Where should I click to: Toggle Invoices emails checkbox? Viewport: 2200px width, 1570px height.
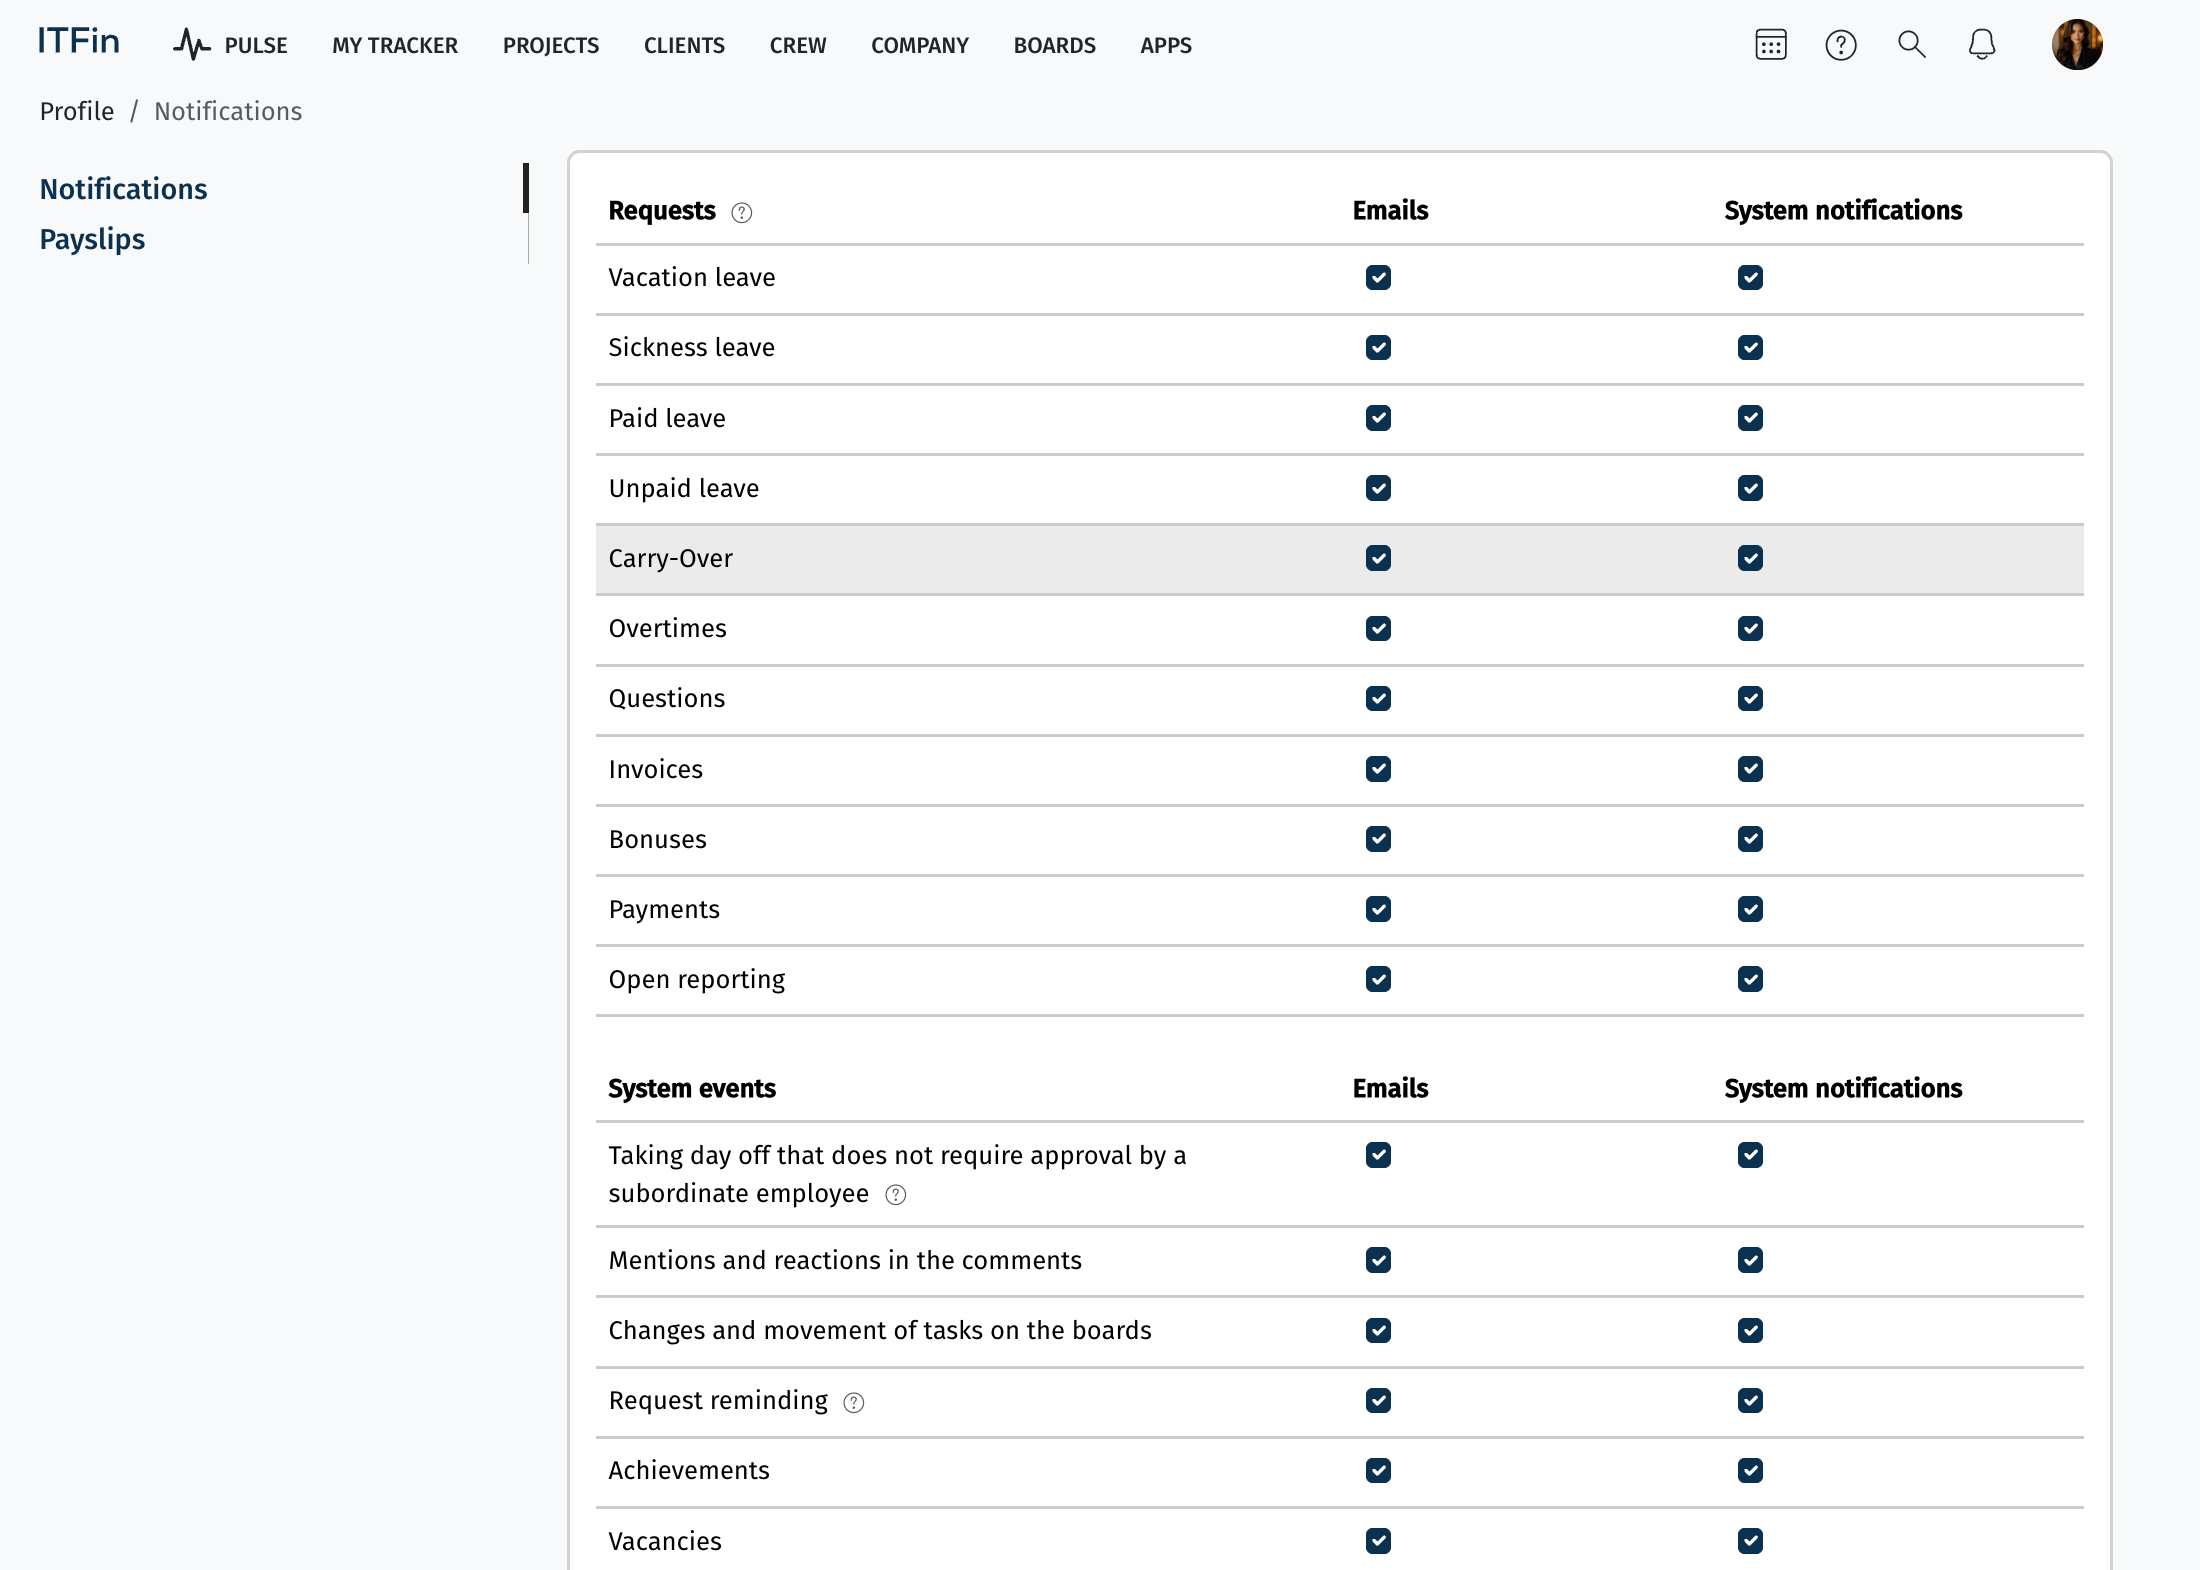click(x=1378, y=769)
